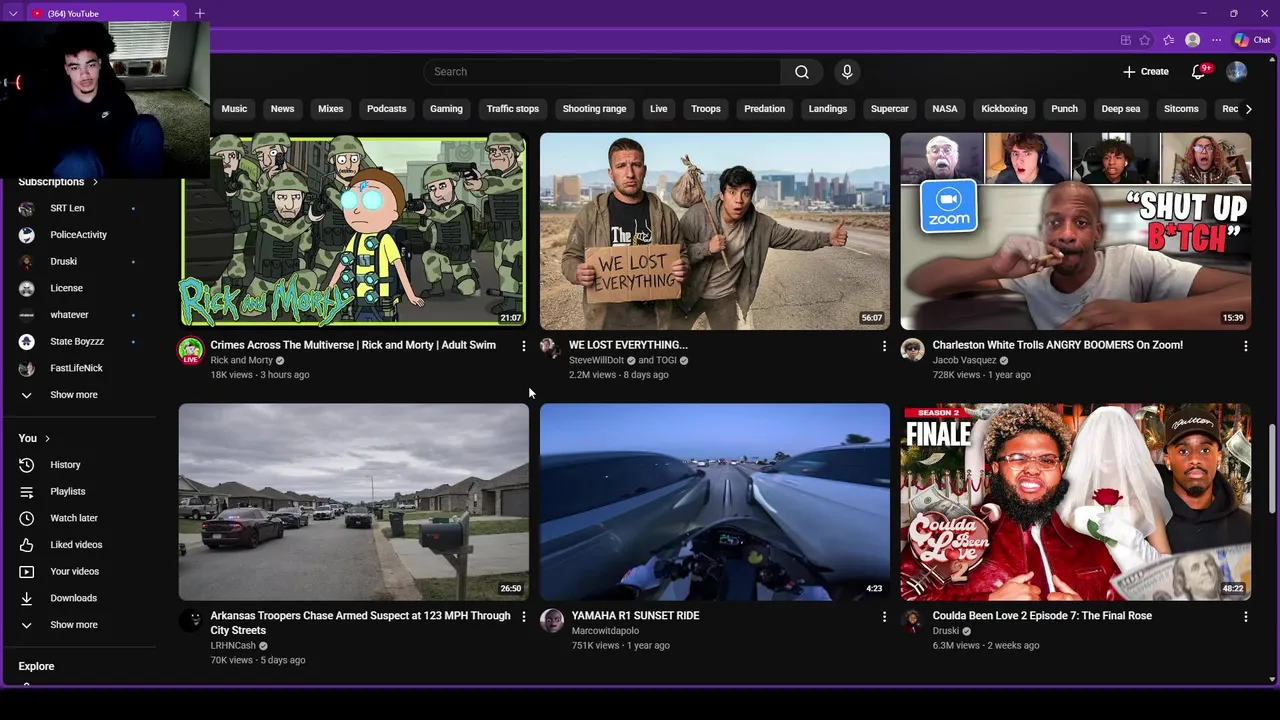Screen dimensions: 1280x720
Task: Open the Copilot Chat button
Action: [x=1252, y=40]
